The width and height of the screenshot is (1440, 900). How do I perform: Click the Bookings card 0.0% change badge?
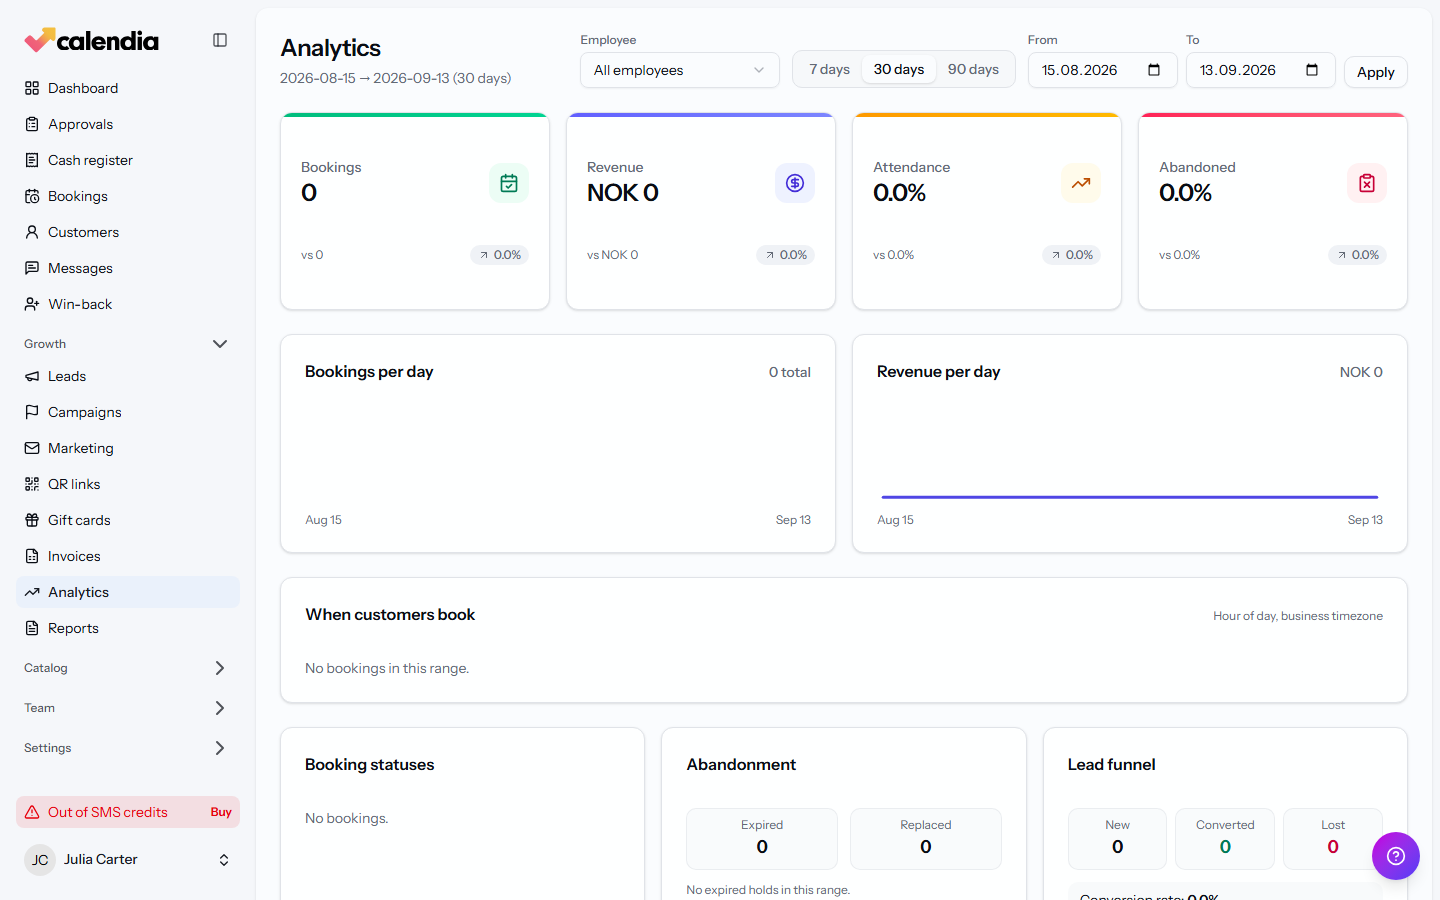(499, 255)
